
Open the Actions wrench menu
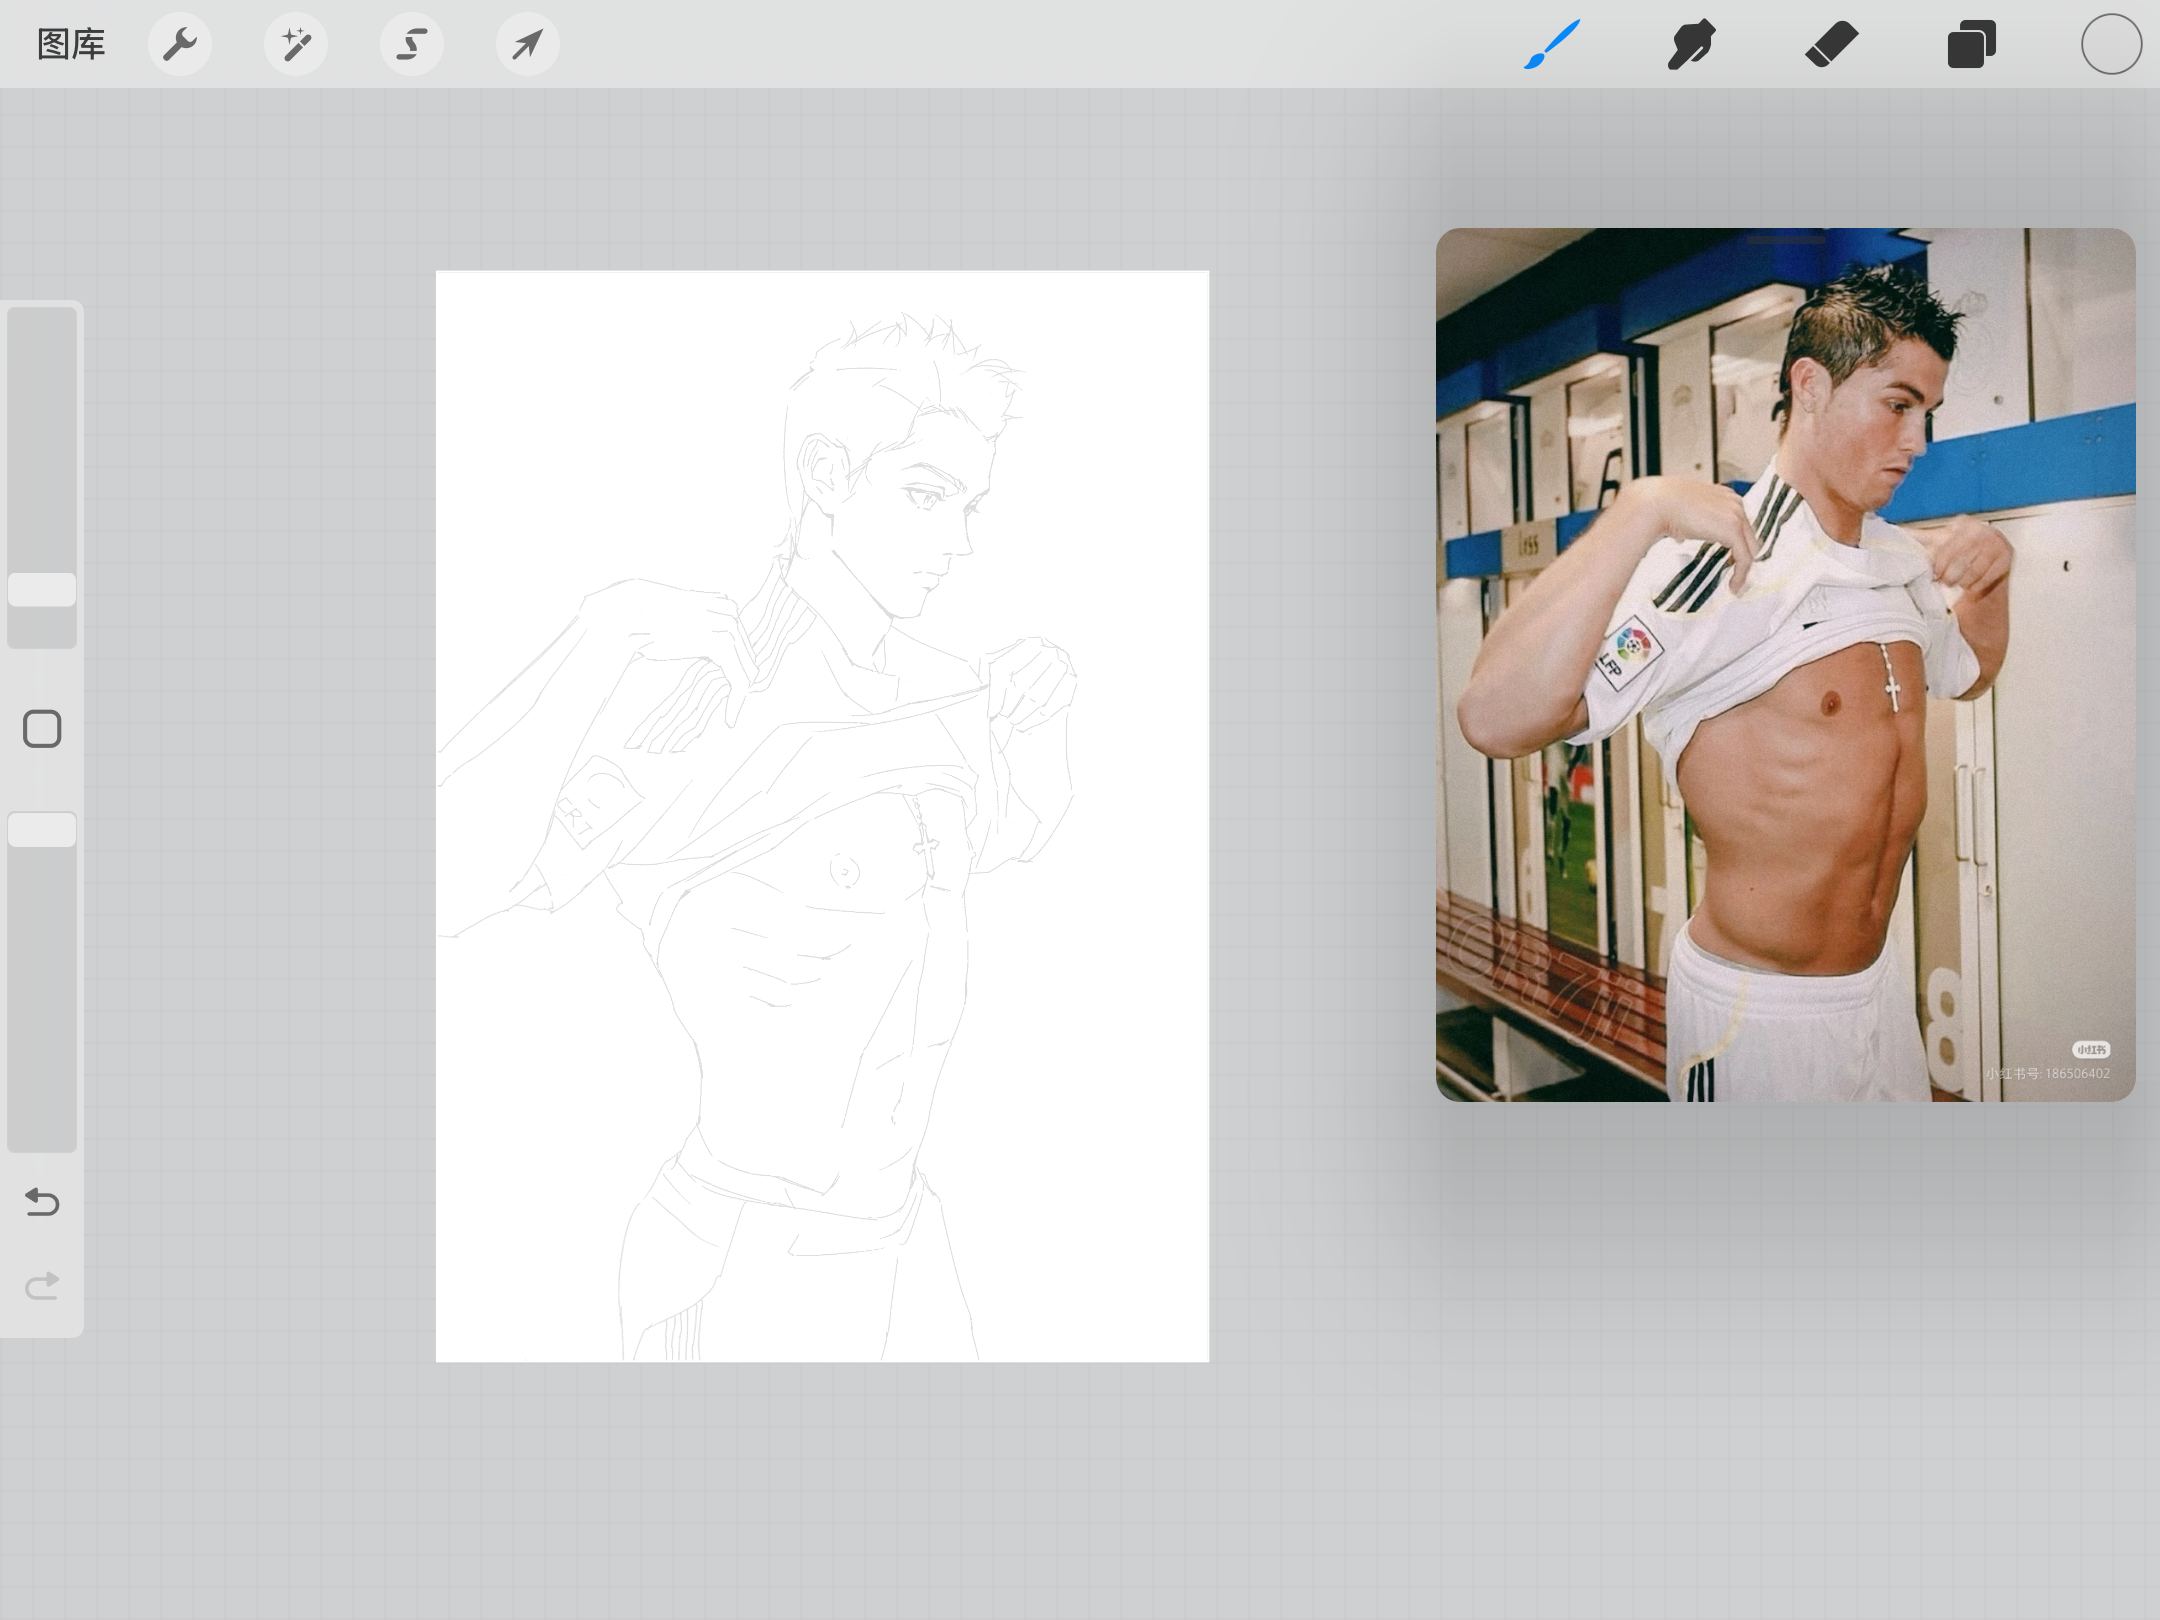[x=180, y=44]
